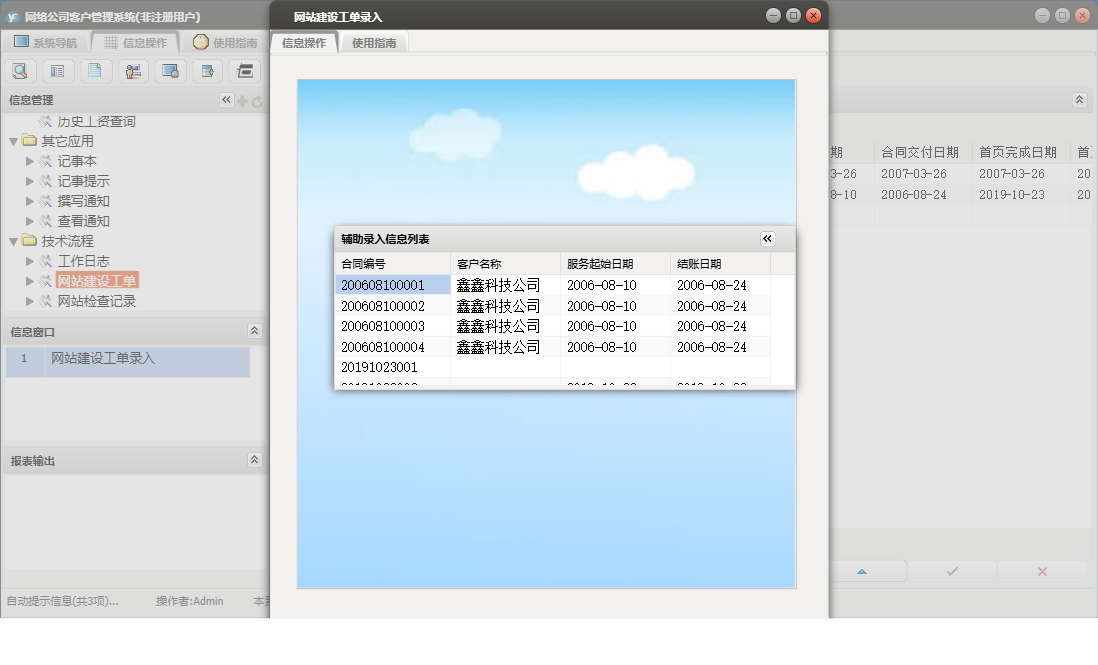Select 网站检查记录 in the tree
The height and width of the screenshot is (665, 1098).
(96, 301)
